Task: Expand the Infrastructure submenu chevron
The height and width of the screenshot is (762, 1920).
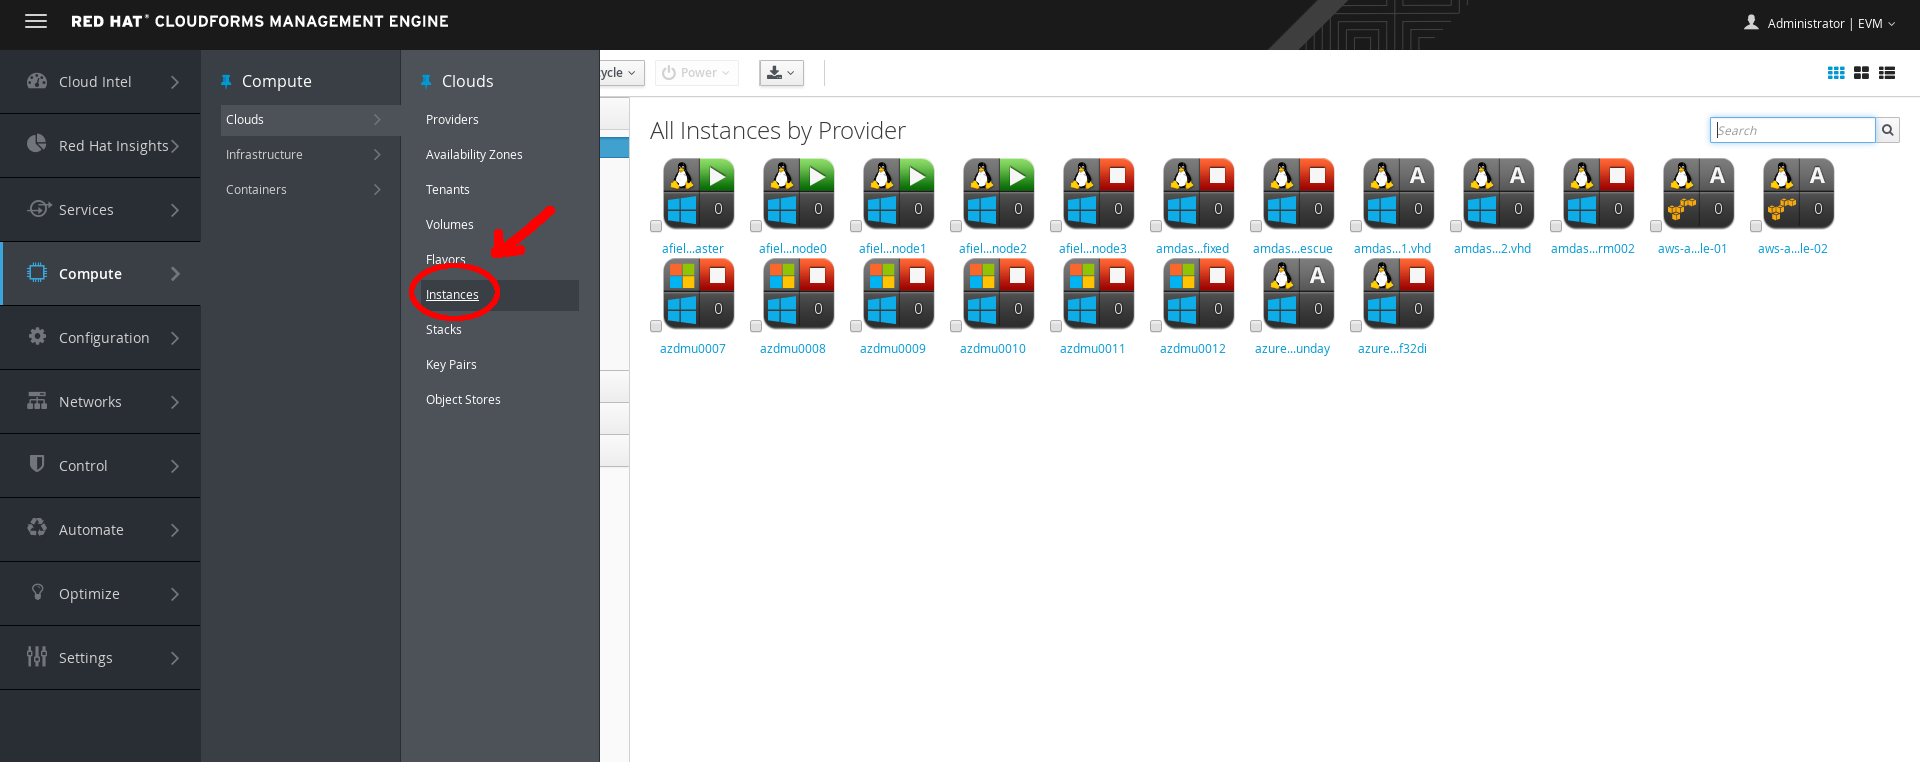Action: point(377,154)
